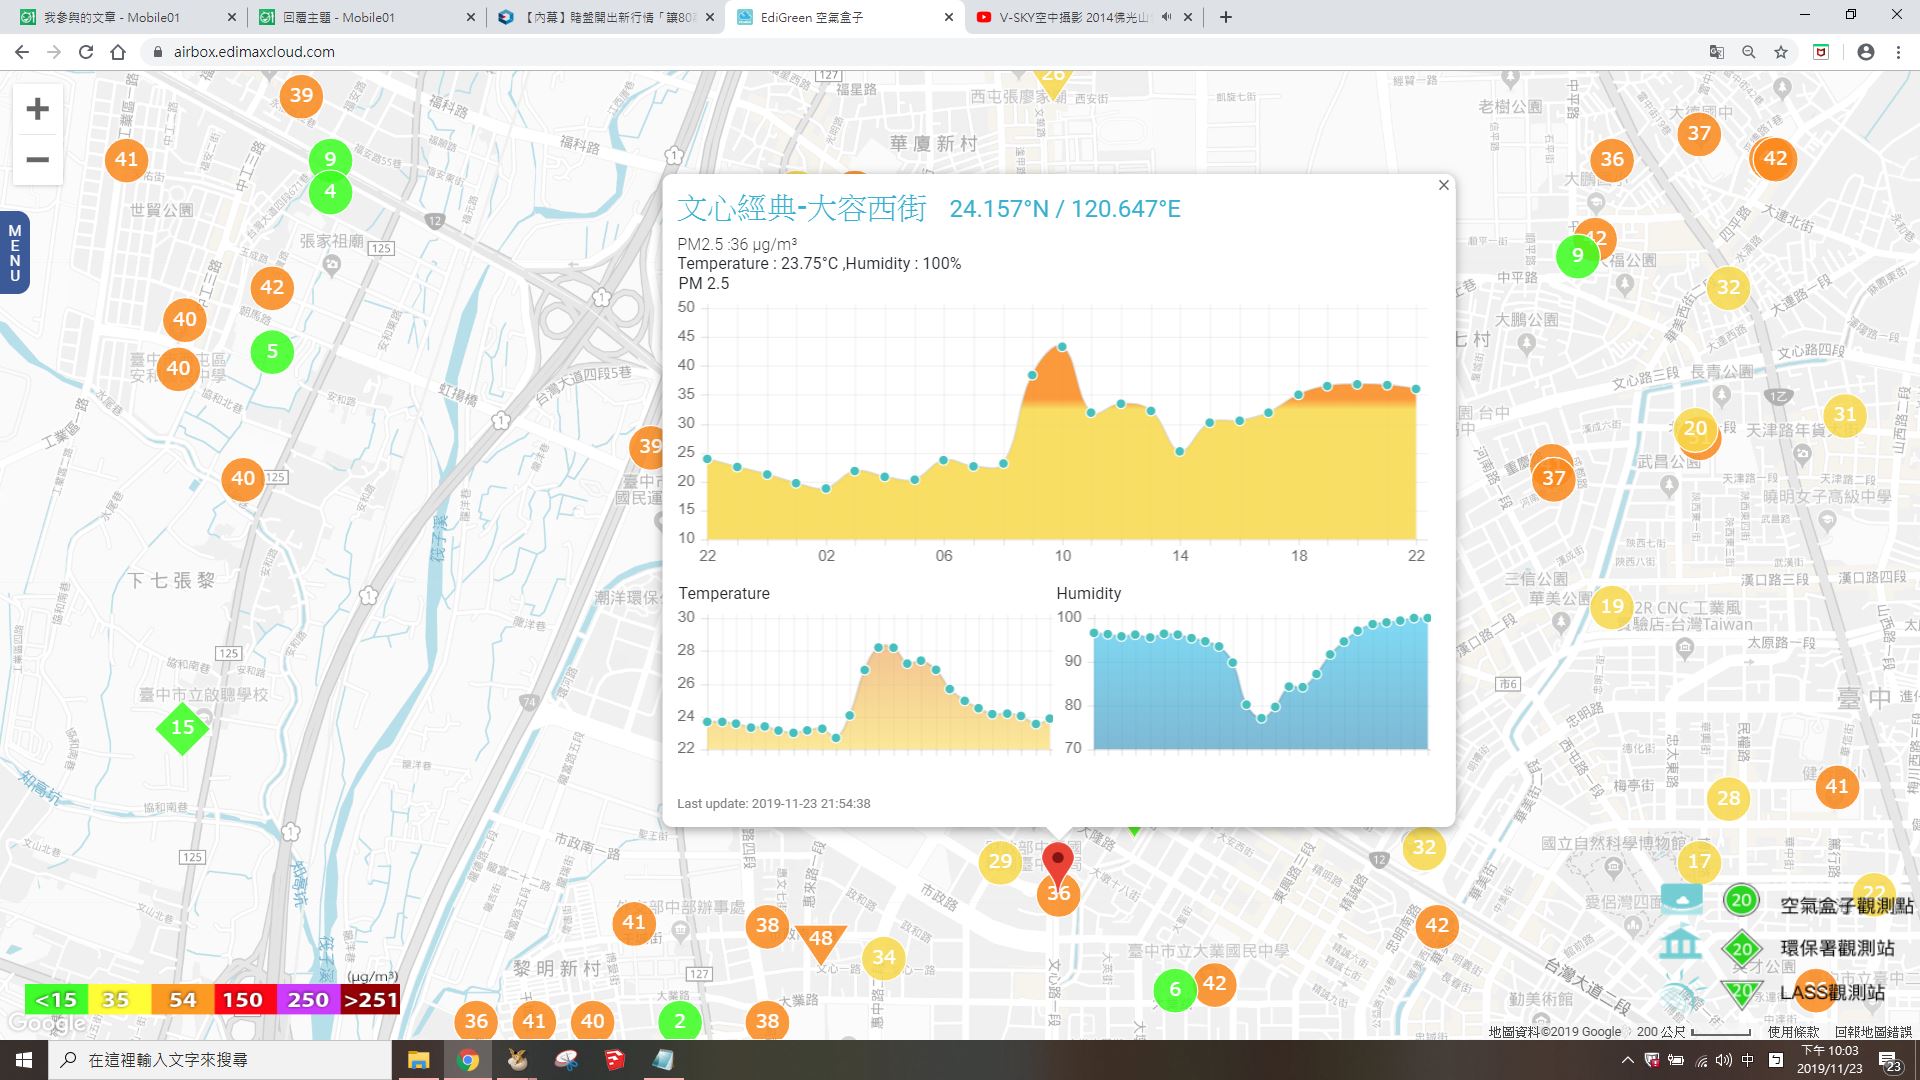Select the orange triangle LASS marker 48
The height and width of the screenshot is (1080, 1920).
821,940
